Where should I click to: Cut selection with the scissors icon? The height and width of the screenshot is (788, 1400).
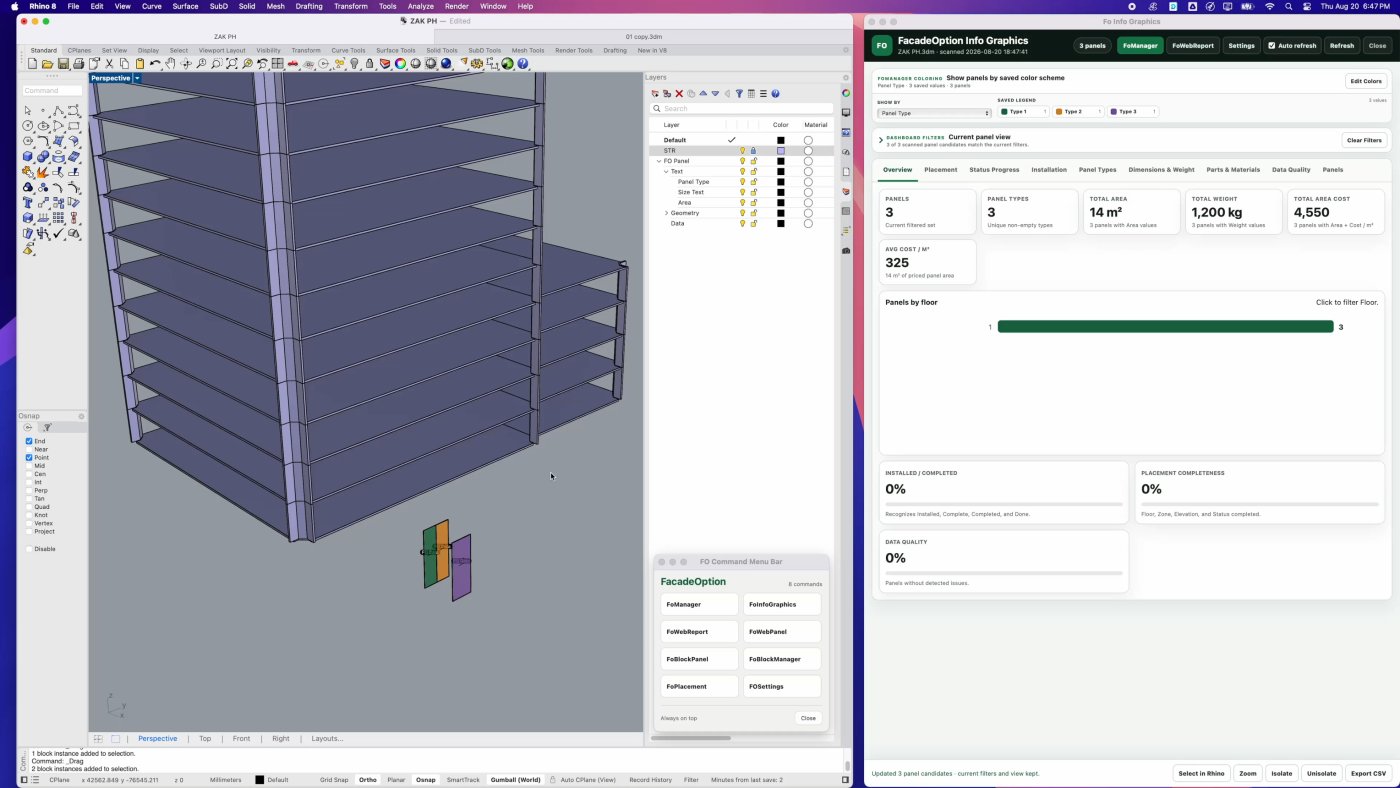[110, 64]
